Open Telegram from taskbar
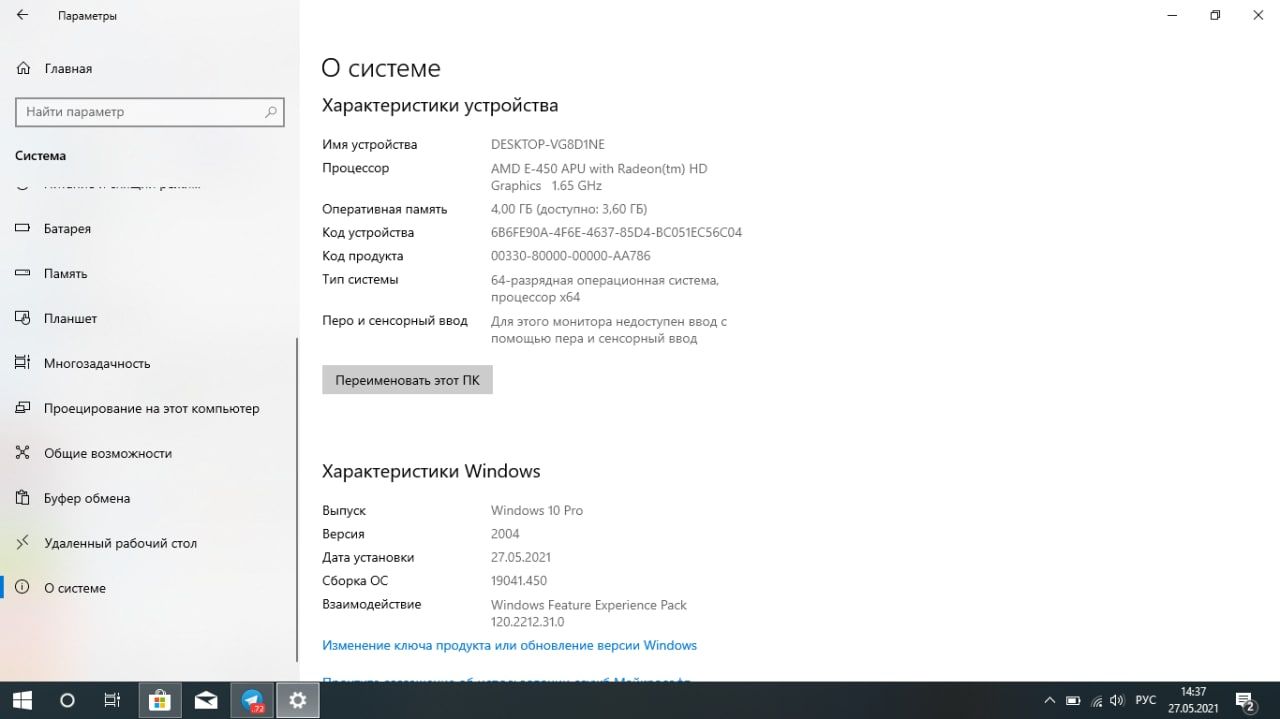This screenshot has width=1280, height=719. pyautogui.click(x=252, y=700)
